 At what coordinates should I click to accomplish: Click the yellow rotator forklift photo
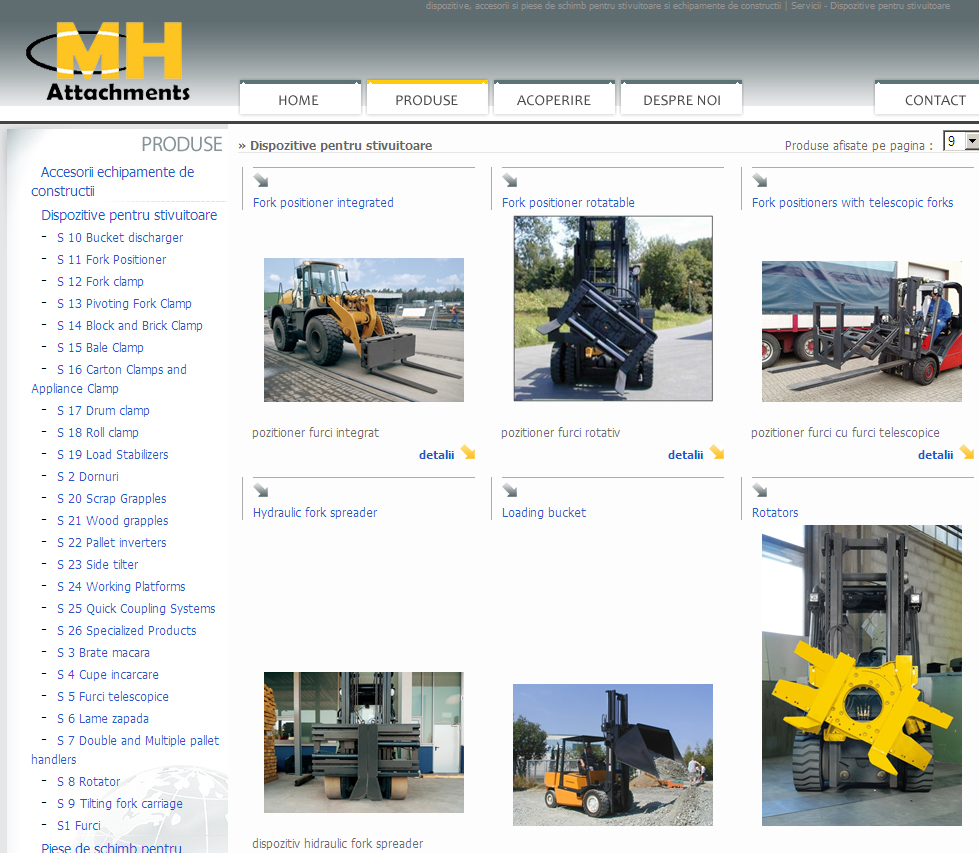click(x=861, y=675)
